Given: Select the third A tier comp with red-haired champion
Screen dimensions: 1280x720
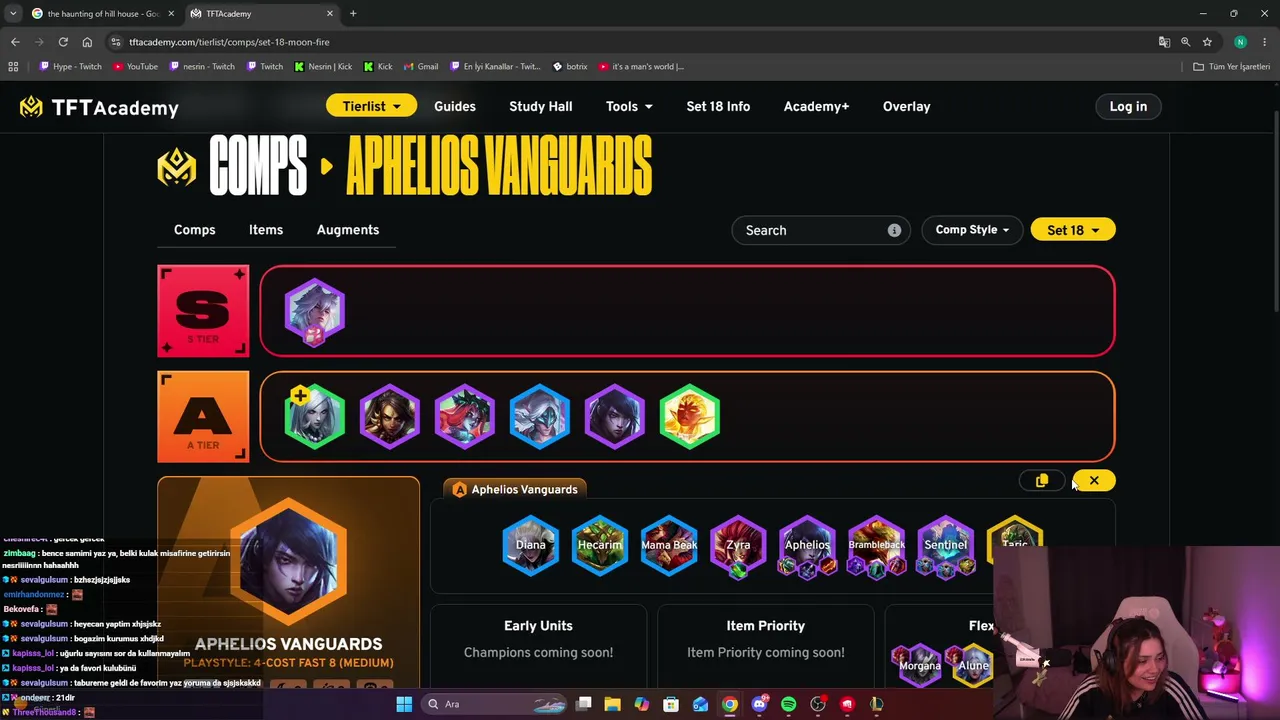Looking at the screenshot, I should [465, 416].
